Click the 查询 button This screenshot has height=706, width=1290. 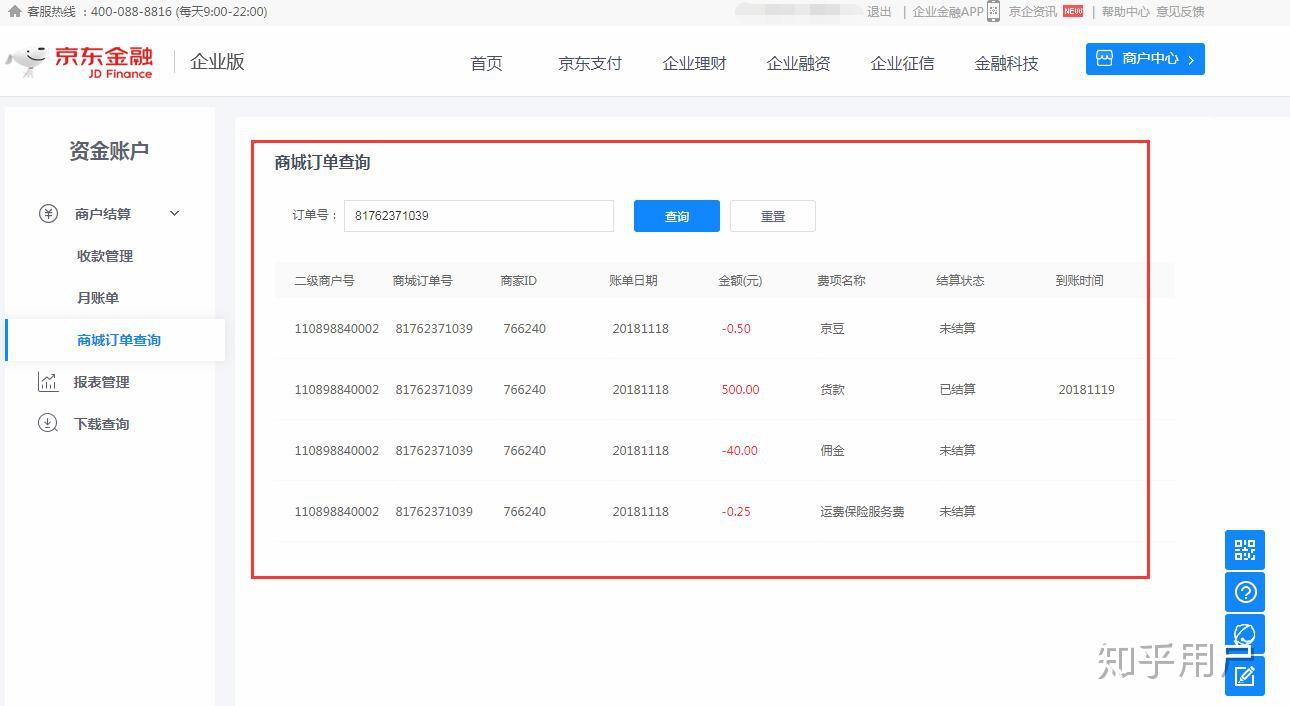[677, 216]
